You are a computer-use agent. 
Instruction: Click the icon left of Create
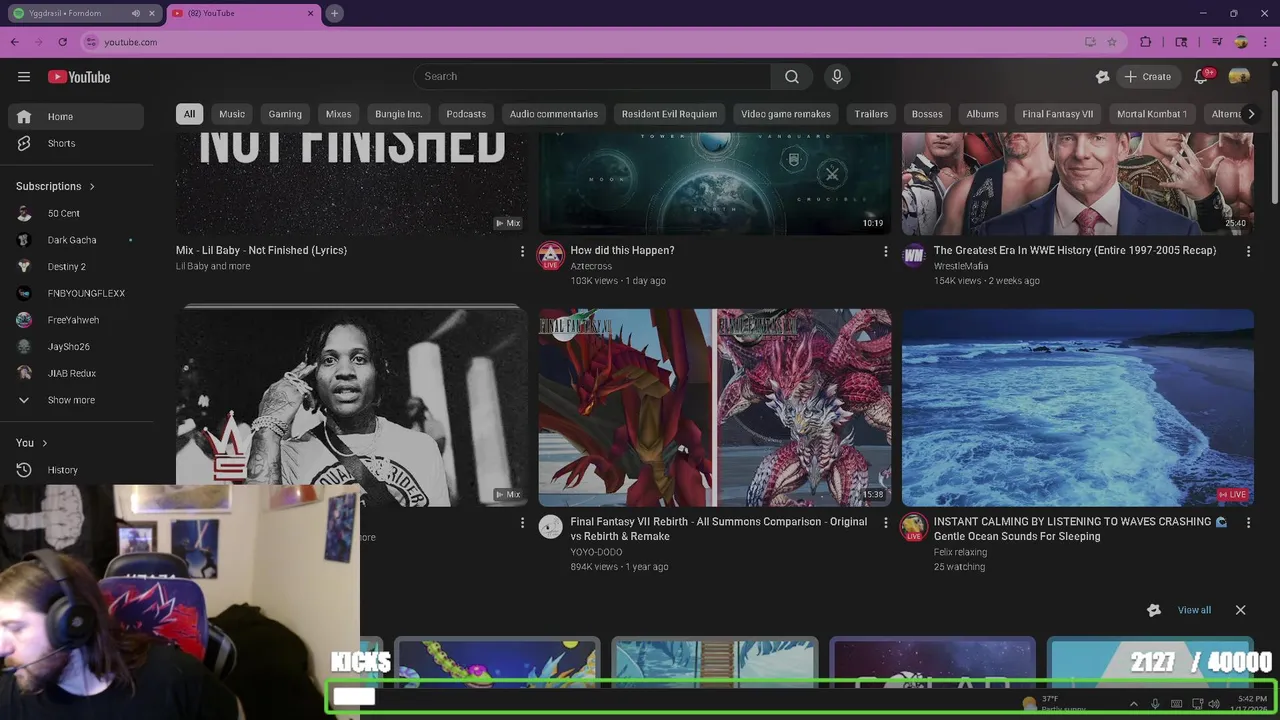pyautogui.click(x=1102, y=76)
